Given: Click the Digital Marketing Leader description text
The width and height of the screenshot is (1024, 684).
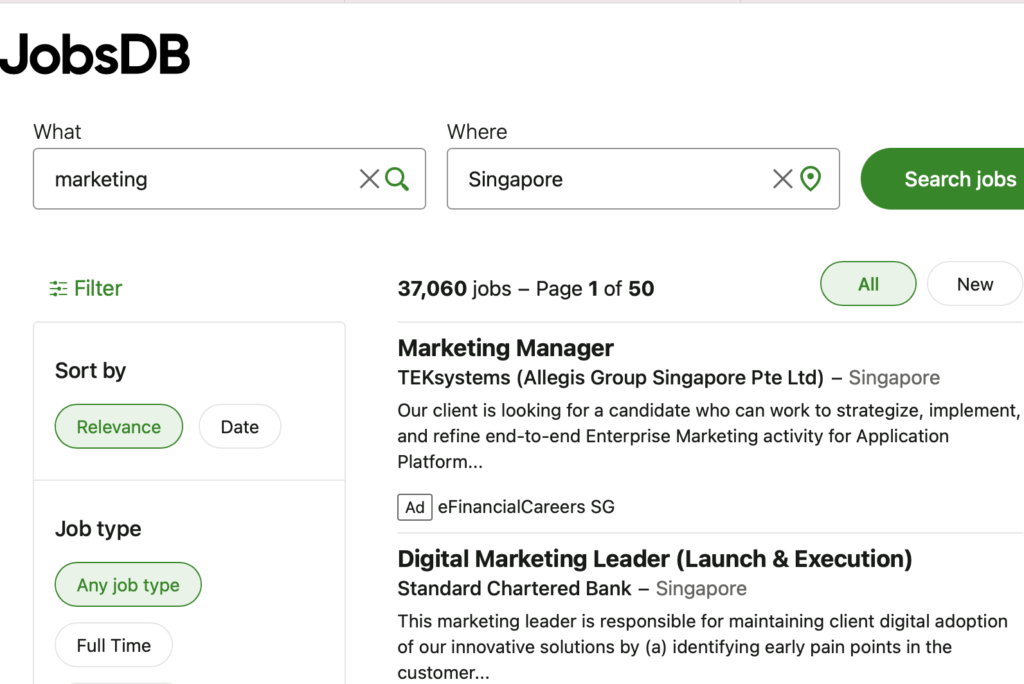Looking at the screenshot, I should click(x=703, y=647).
